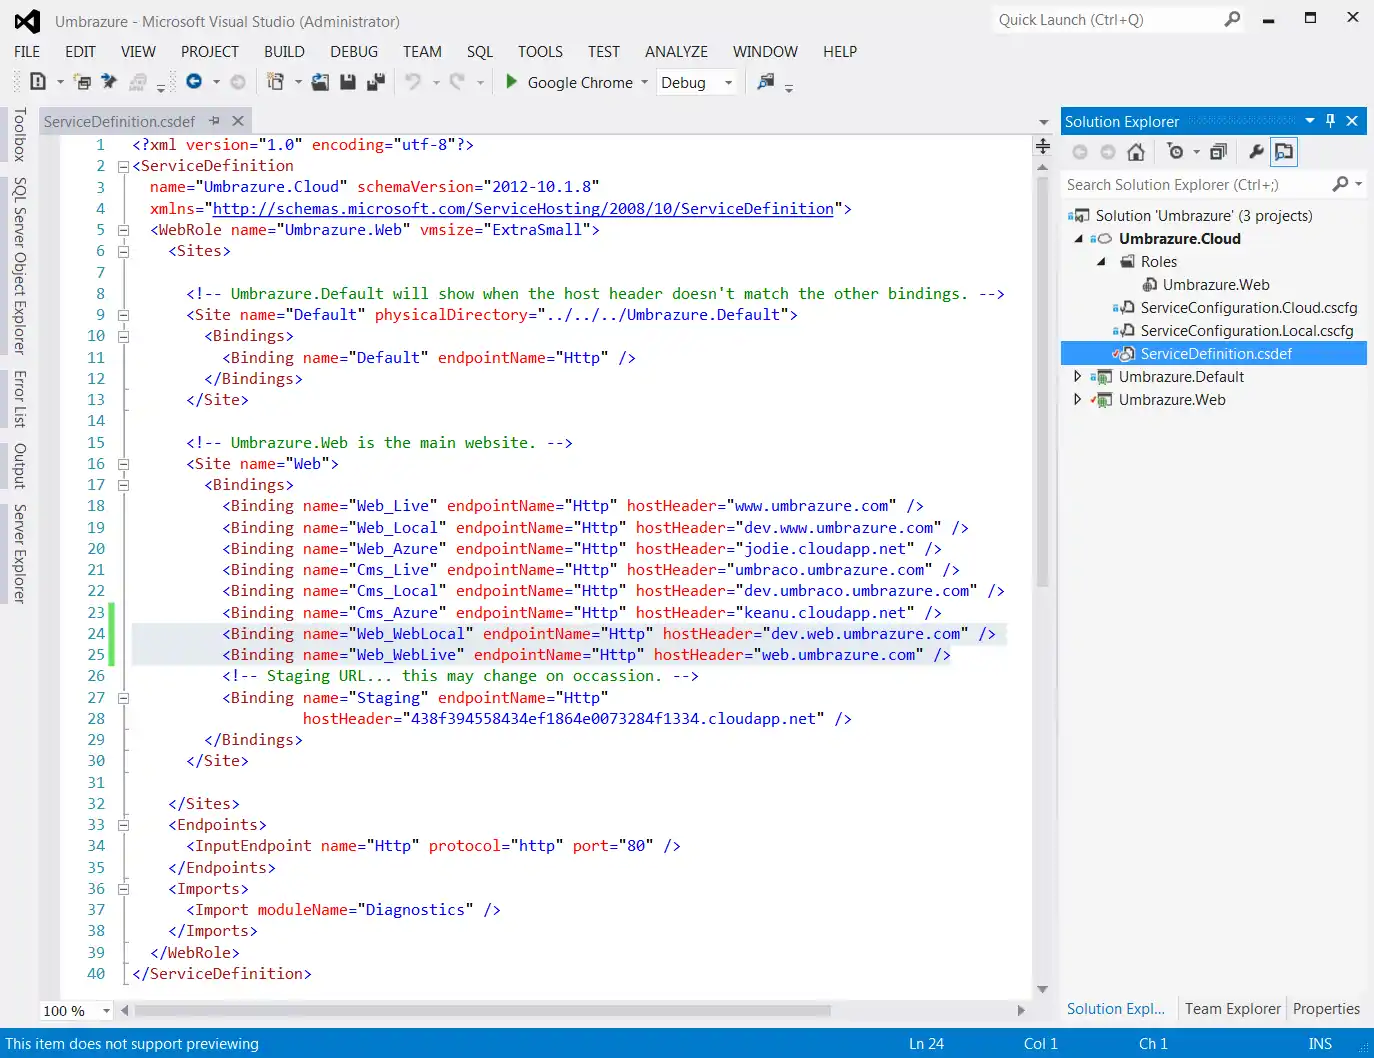Click the Solution Explorer back arrow icon

click(1080, 152)
